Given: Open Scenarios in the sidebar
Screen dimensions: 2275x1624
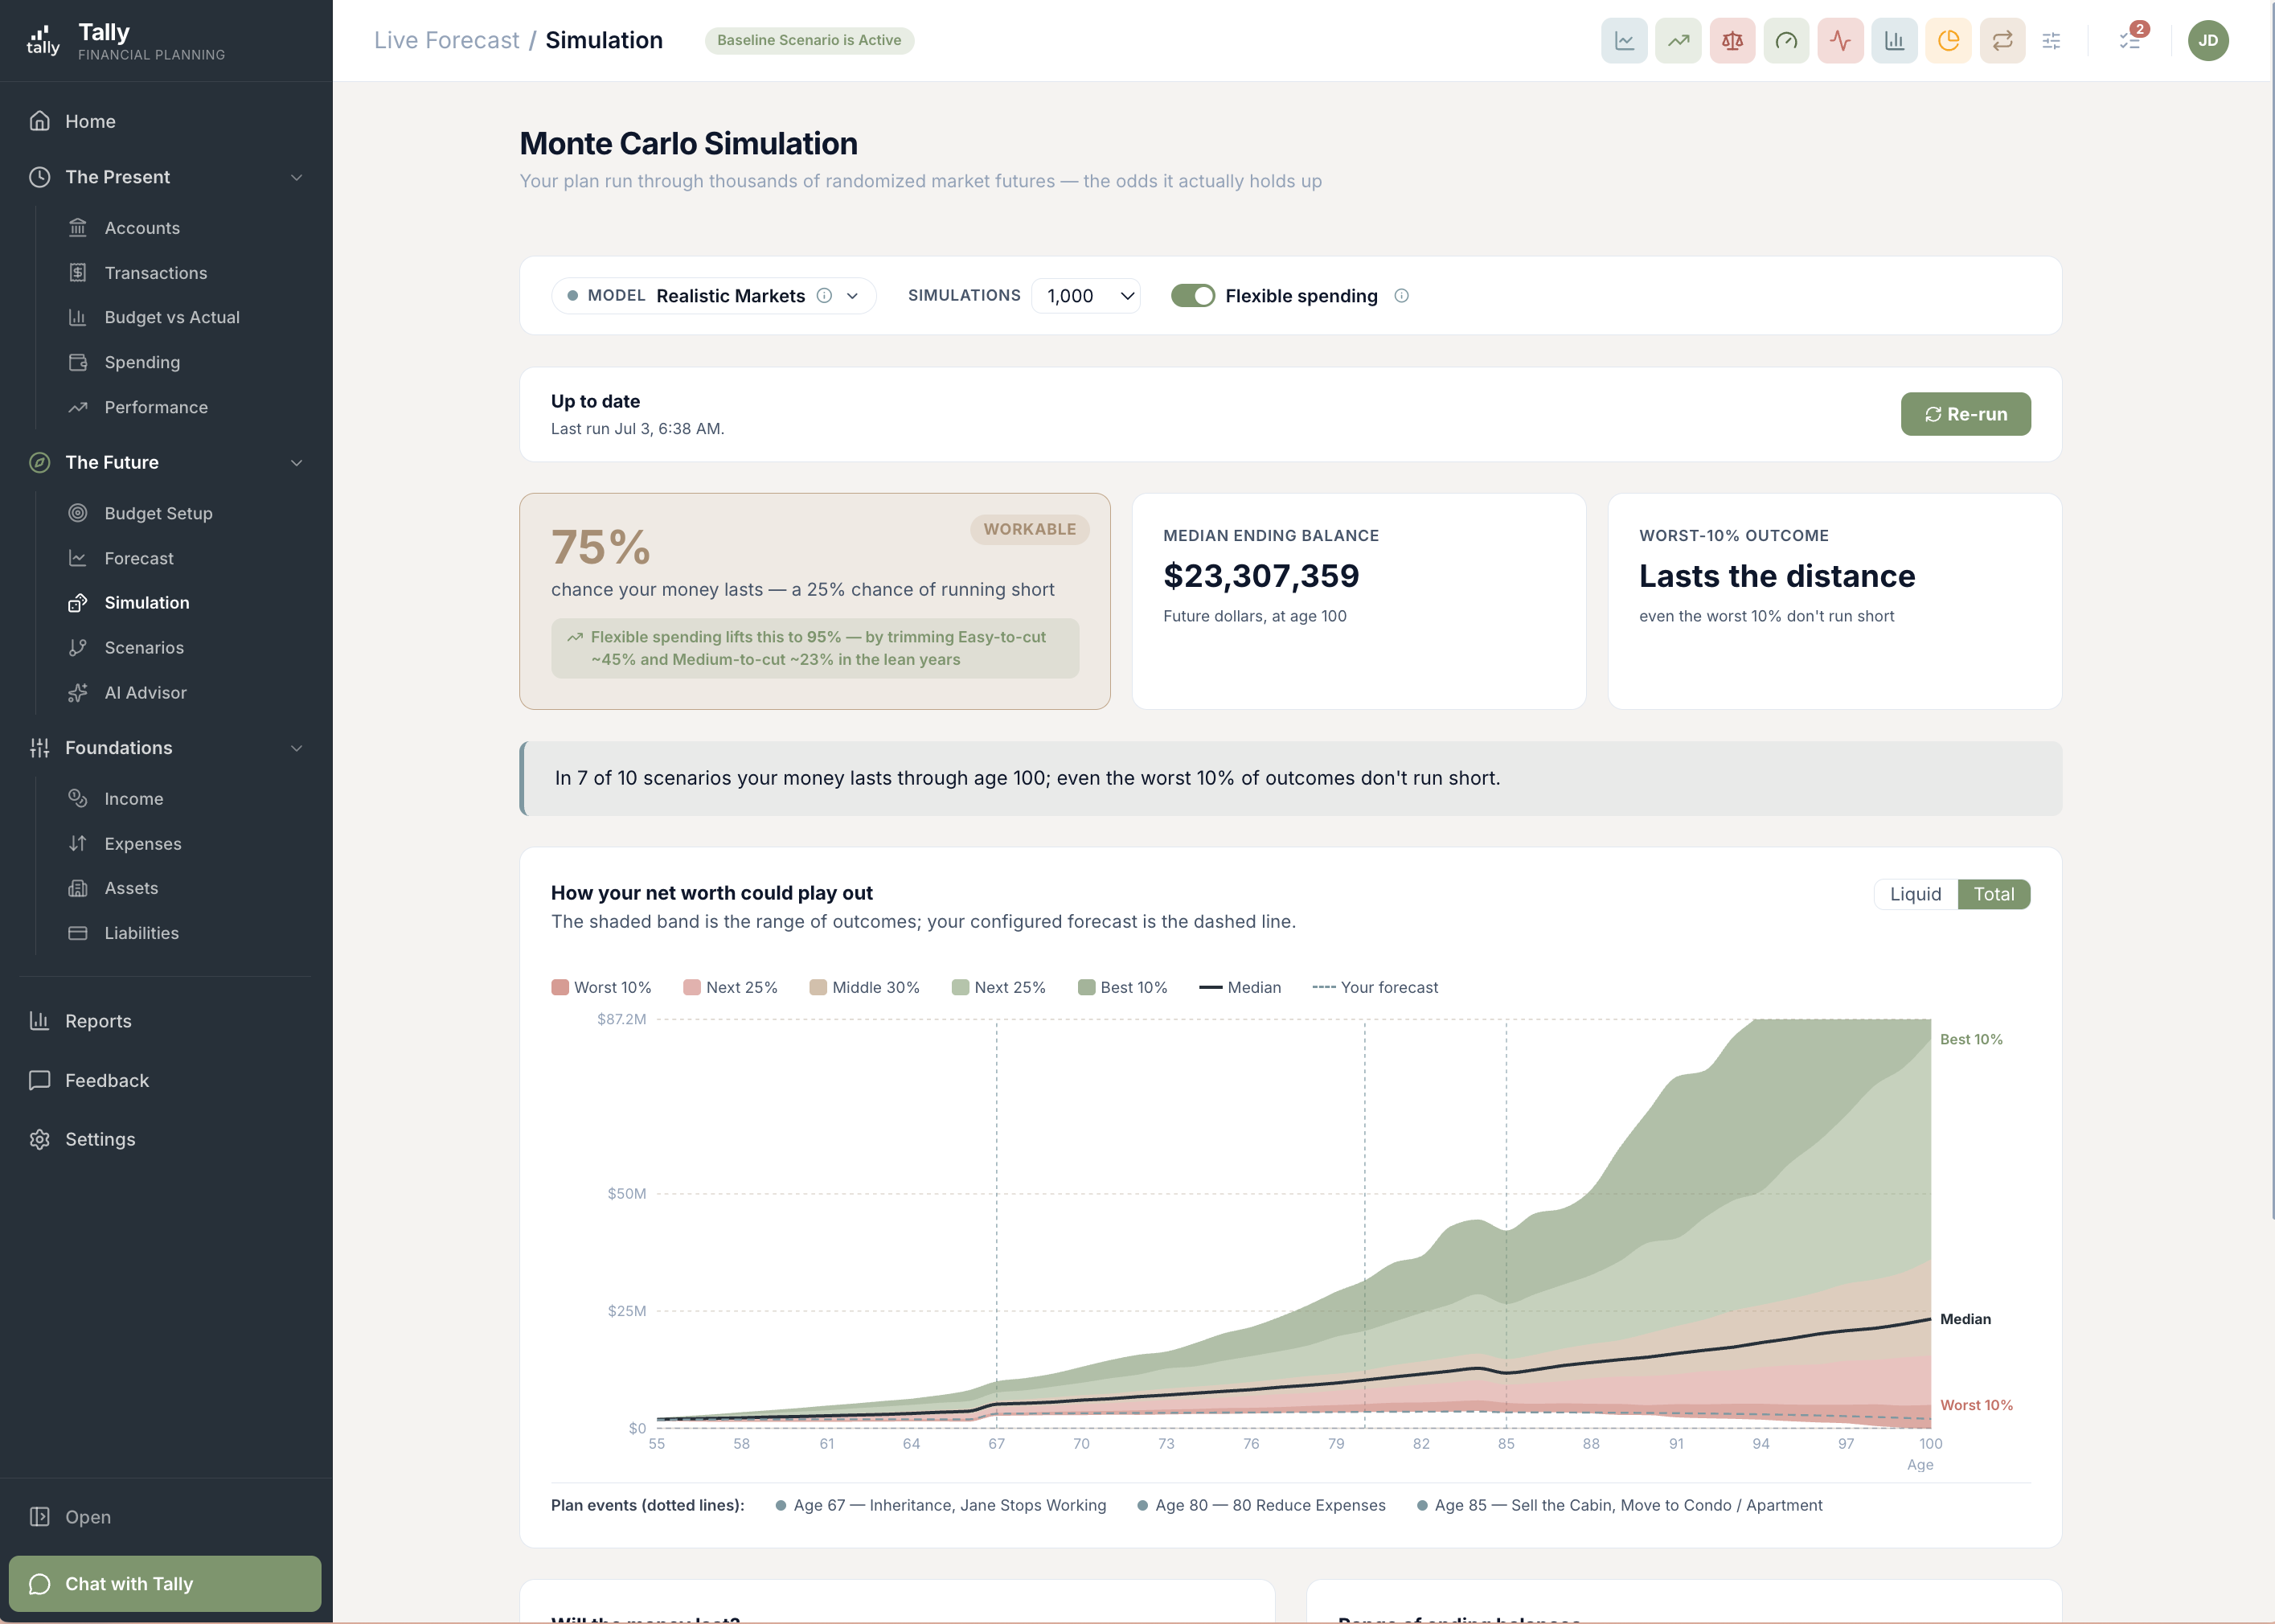Looking at the screenshot, I should (144, 648).
